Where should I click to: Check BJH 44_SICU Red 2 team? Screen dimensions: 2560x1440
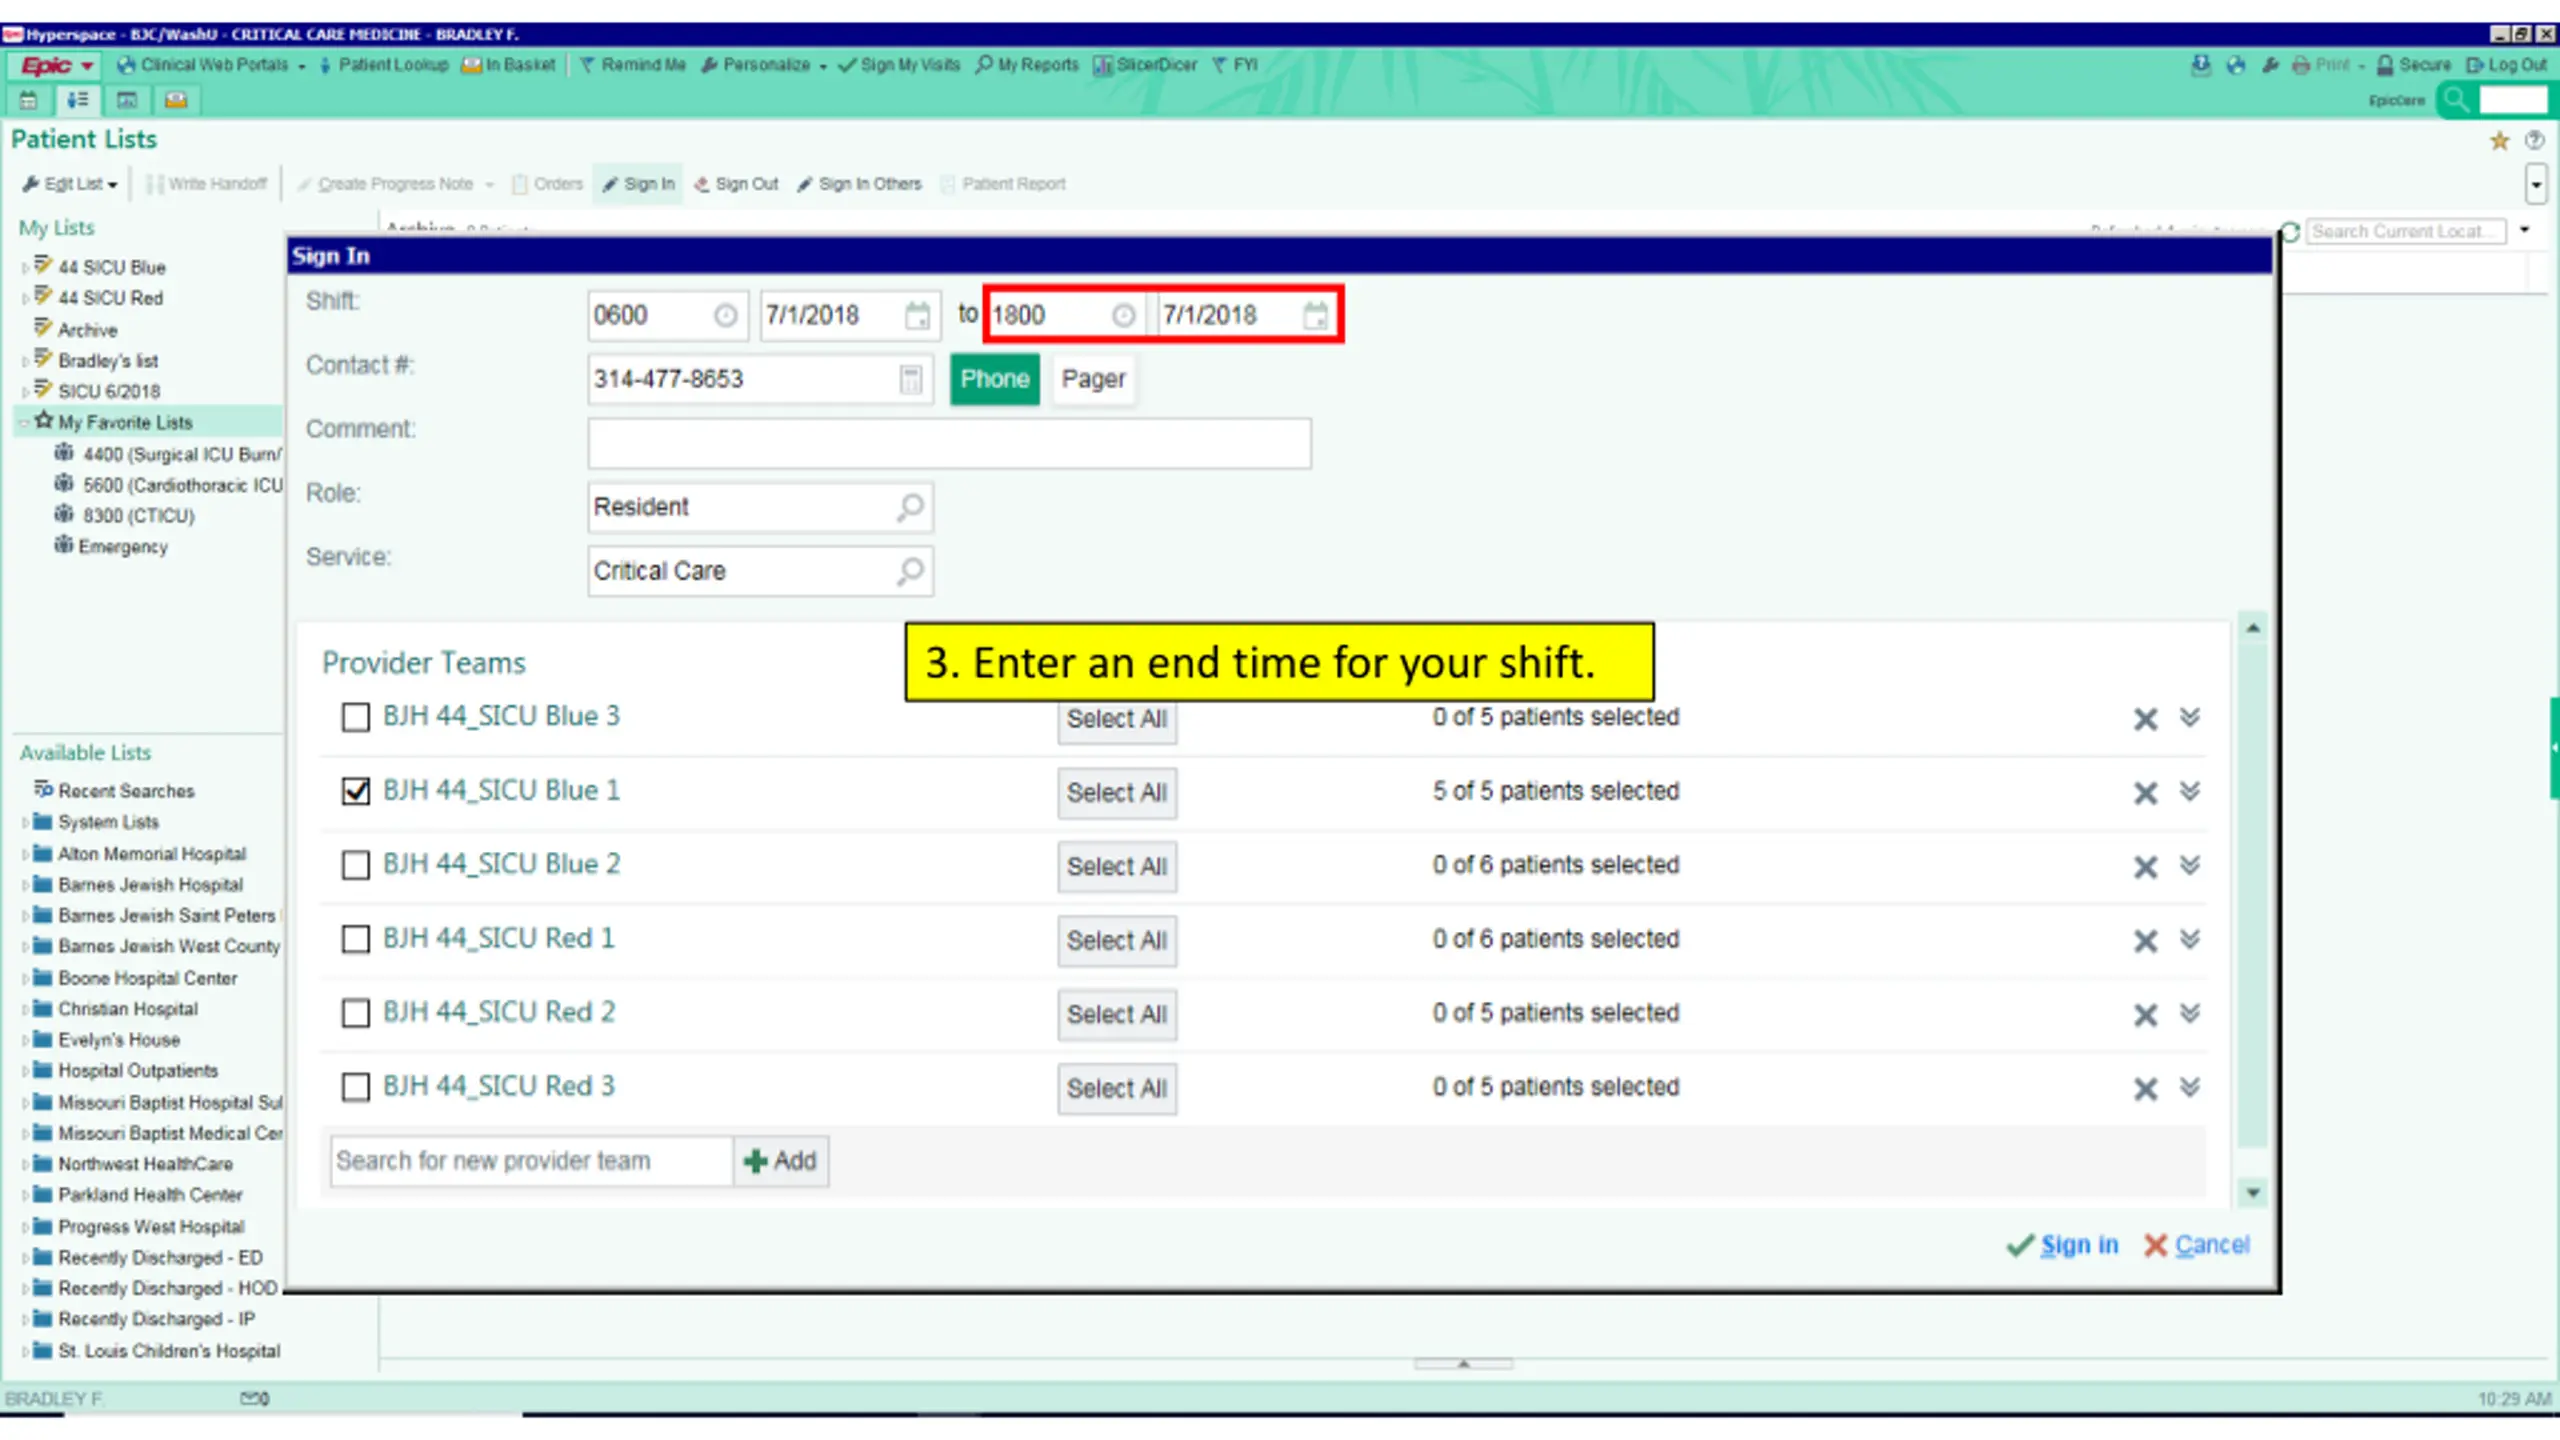click(355, 1013)
